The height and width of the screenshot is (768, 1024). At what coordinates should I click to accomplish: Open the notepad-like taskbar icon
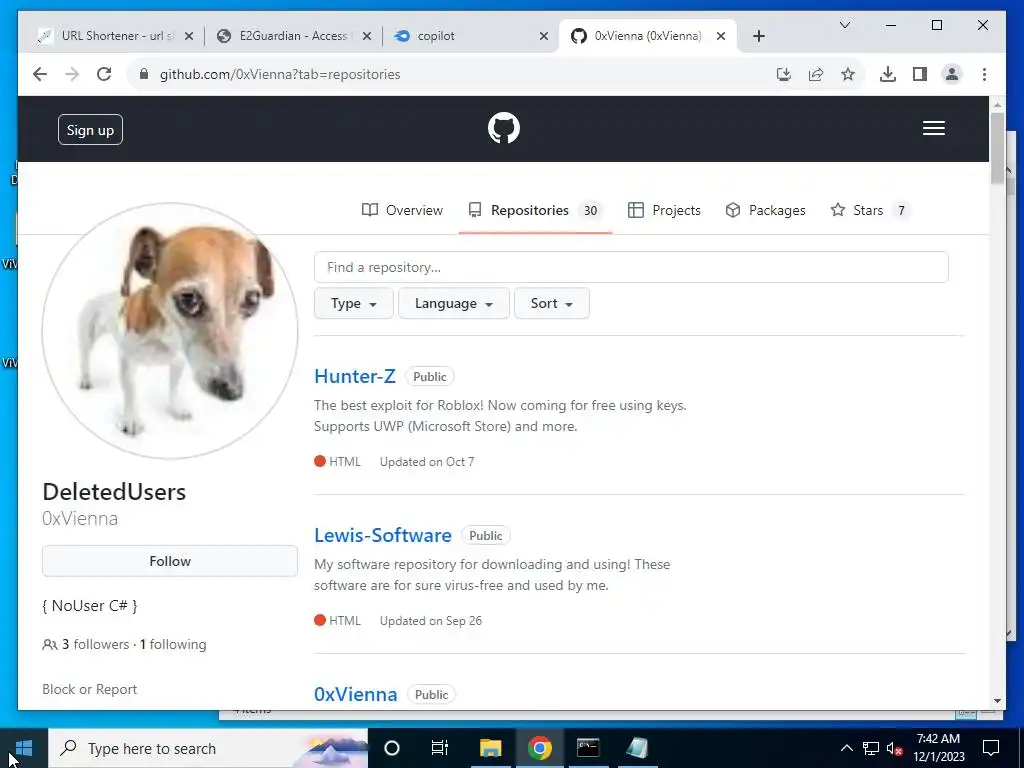coord(637,748)
